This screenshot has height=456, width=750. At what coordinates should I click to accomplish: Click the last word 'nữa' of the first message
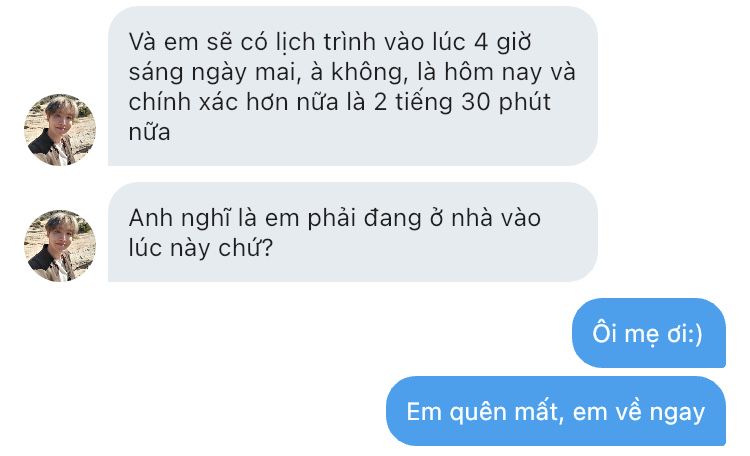click(x=149, y=132)
